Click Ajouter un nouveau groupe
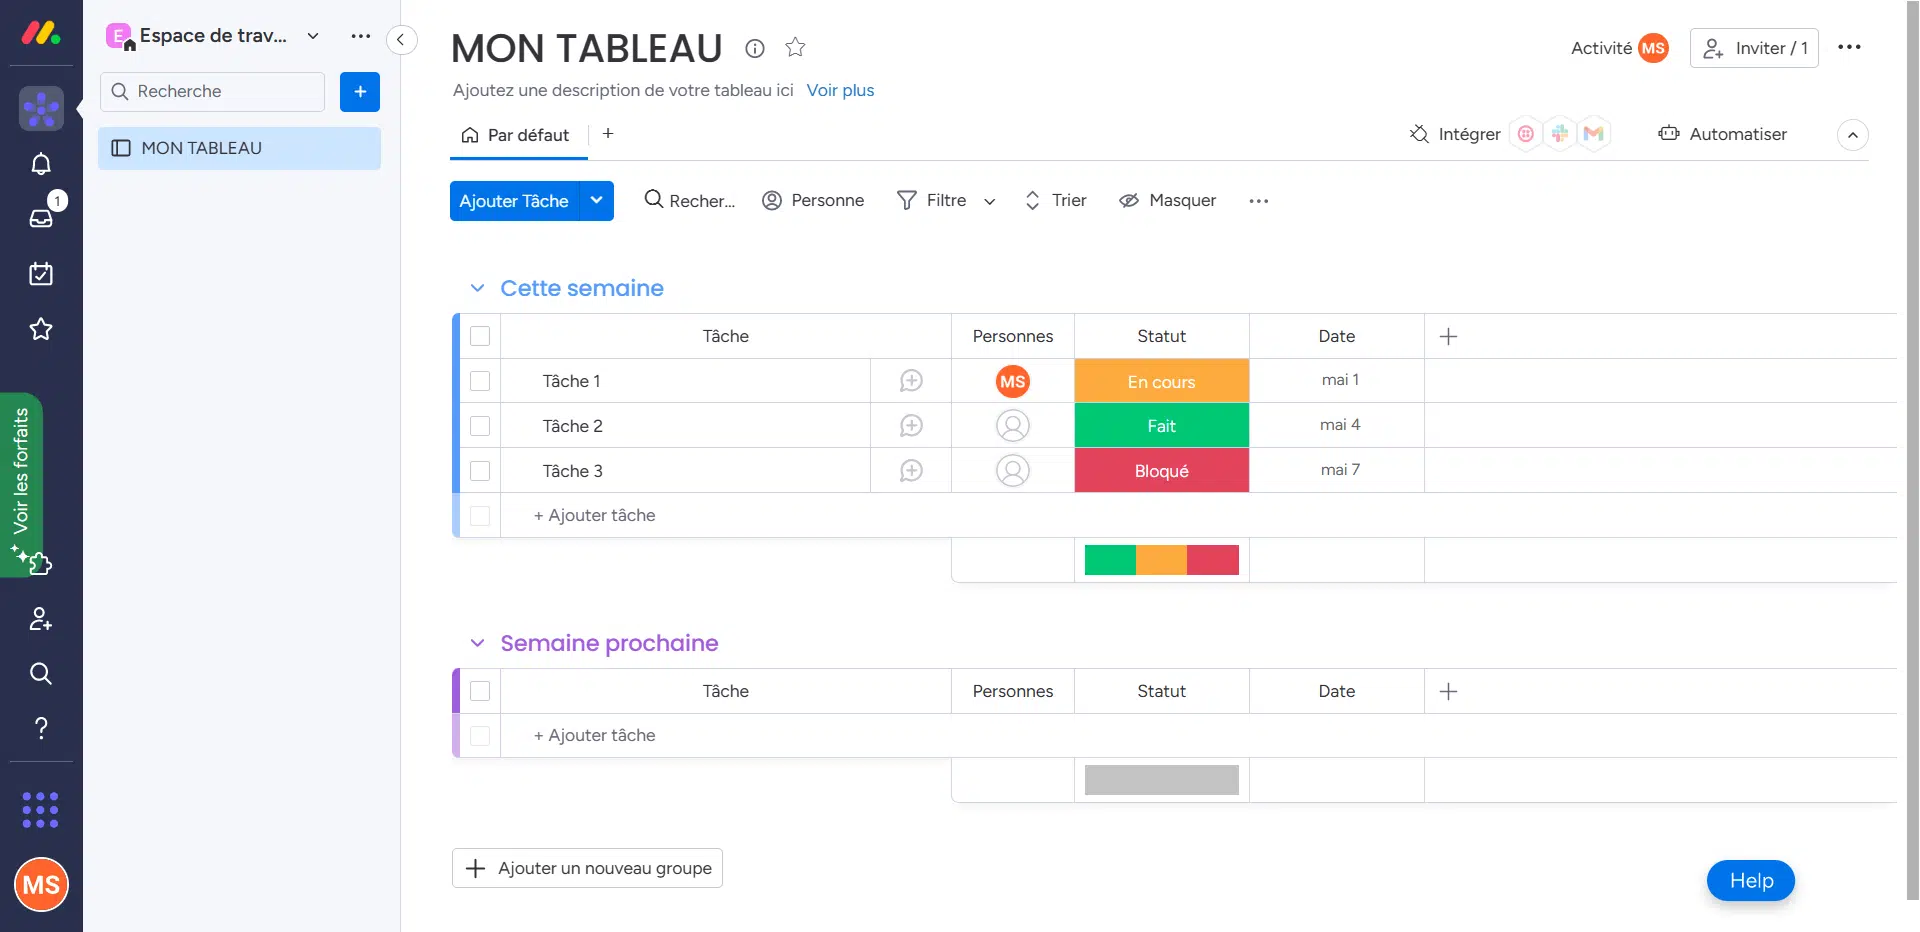 586,868
